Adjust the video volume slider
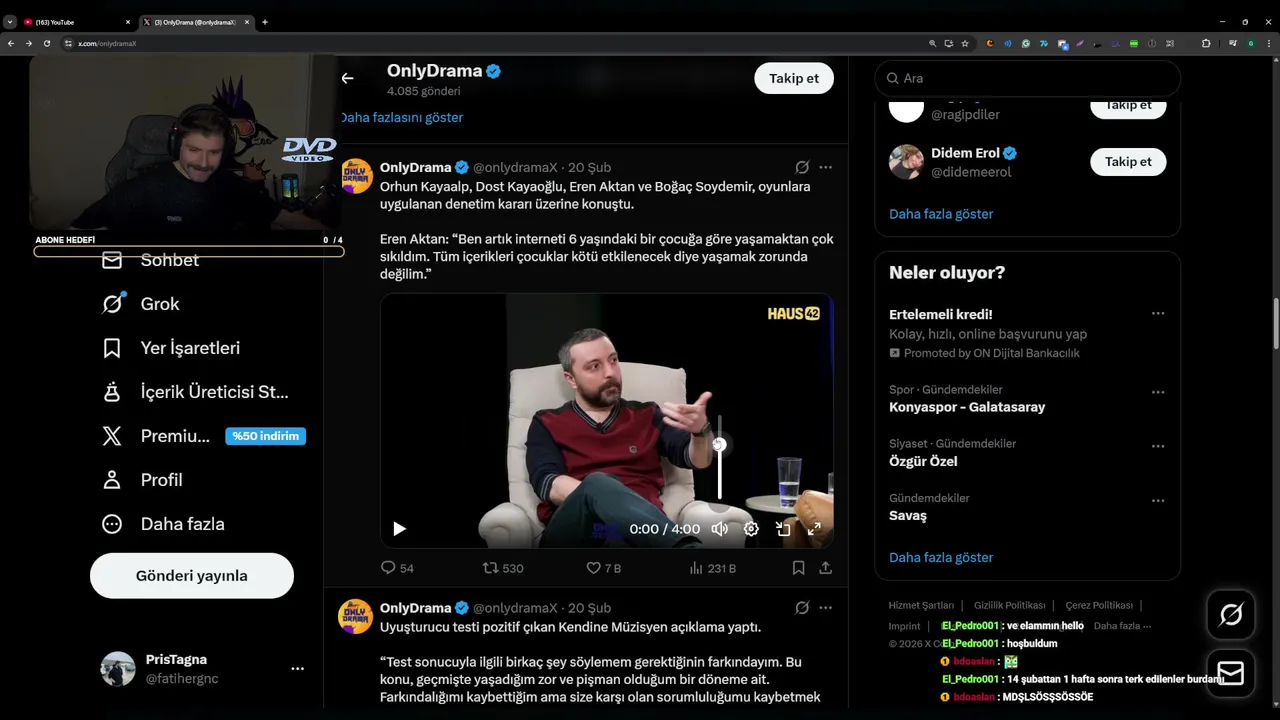The height and width of the screenshot is (720, 1280). pos(719,458)
